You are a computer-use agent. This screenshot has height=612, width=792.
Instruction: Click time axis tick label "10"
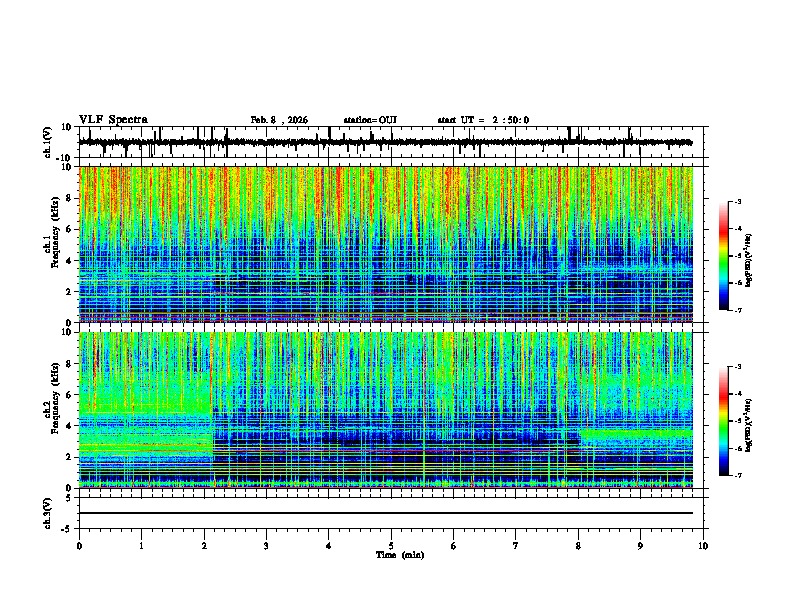(703, 546)
